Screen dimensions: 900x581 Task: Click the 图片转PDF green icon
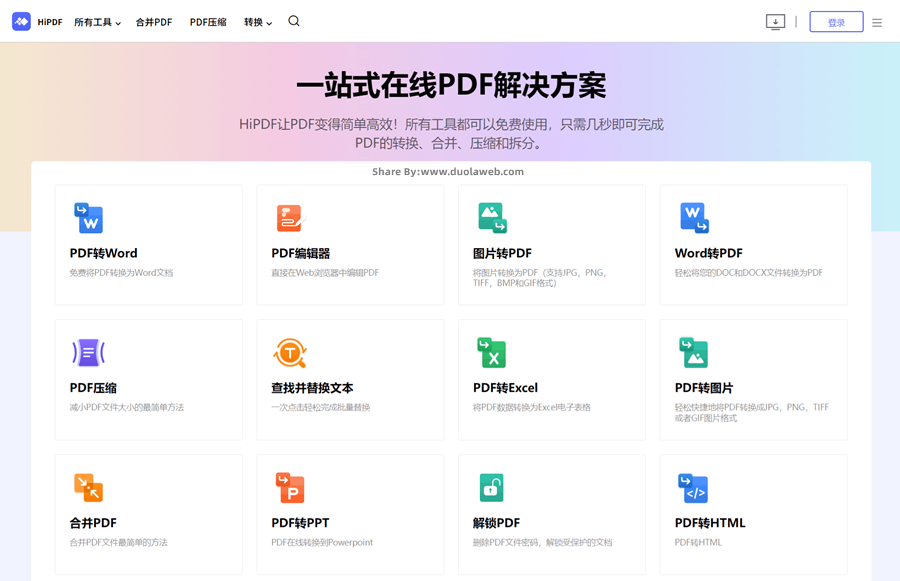(x=492, y=218)
